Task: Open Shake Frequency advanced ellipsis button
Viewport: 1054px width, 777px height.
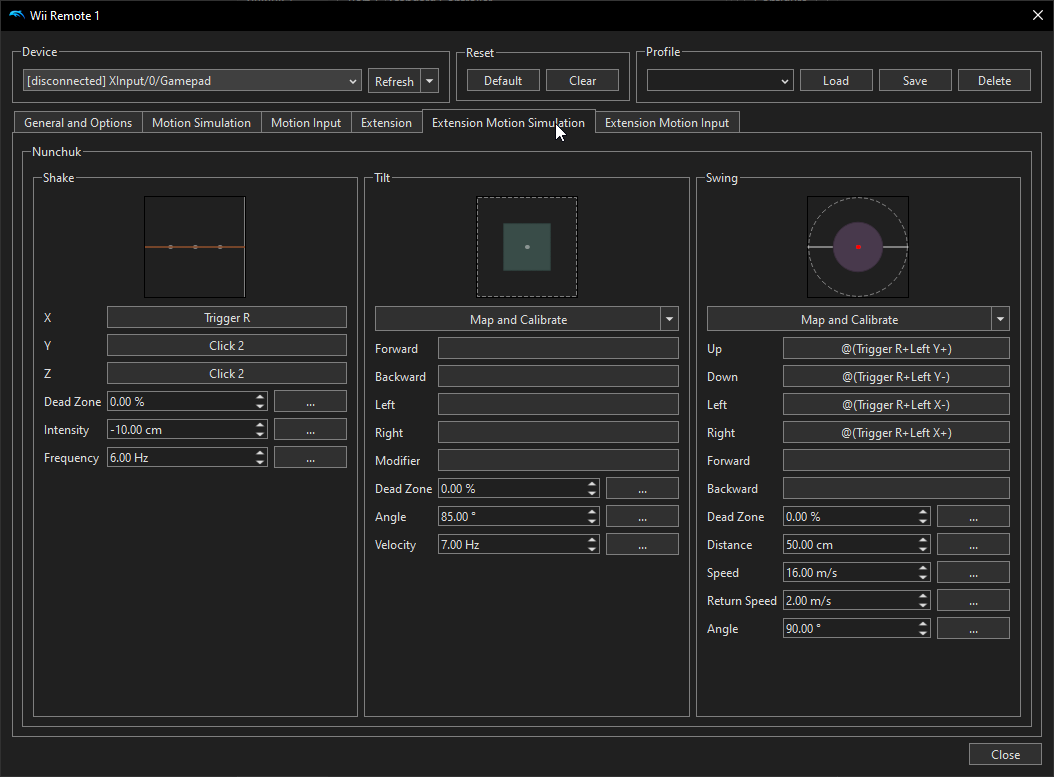Action: [x=311, y=458]
